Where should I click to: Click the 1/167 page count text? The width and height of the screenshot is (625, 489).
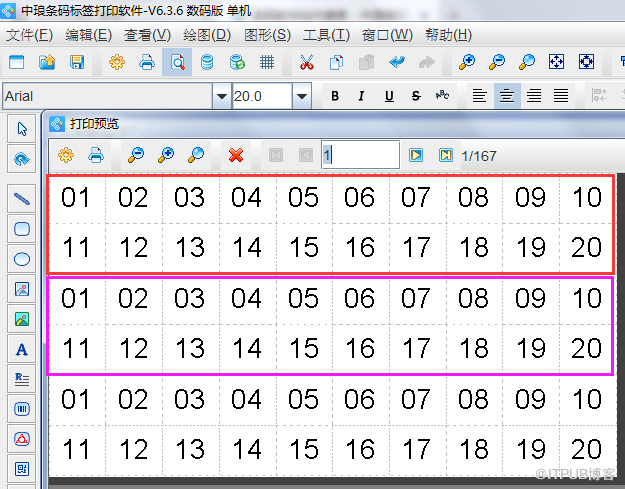pyautogui.click(x=479, y=156)
